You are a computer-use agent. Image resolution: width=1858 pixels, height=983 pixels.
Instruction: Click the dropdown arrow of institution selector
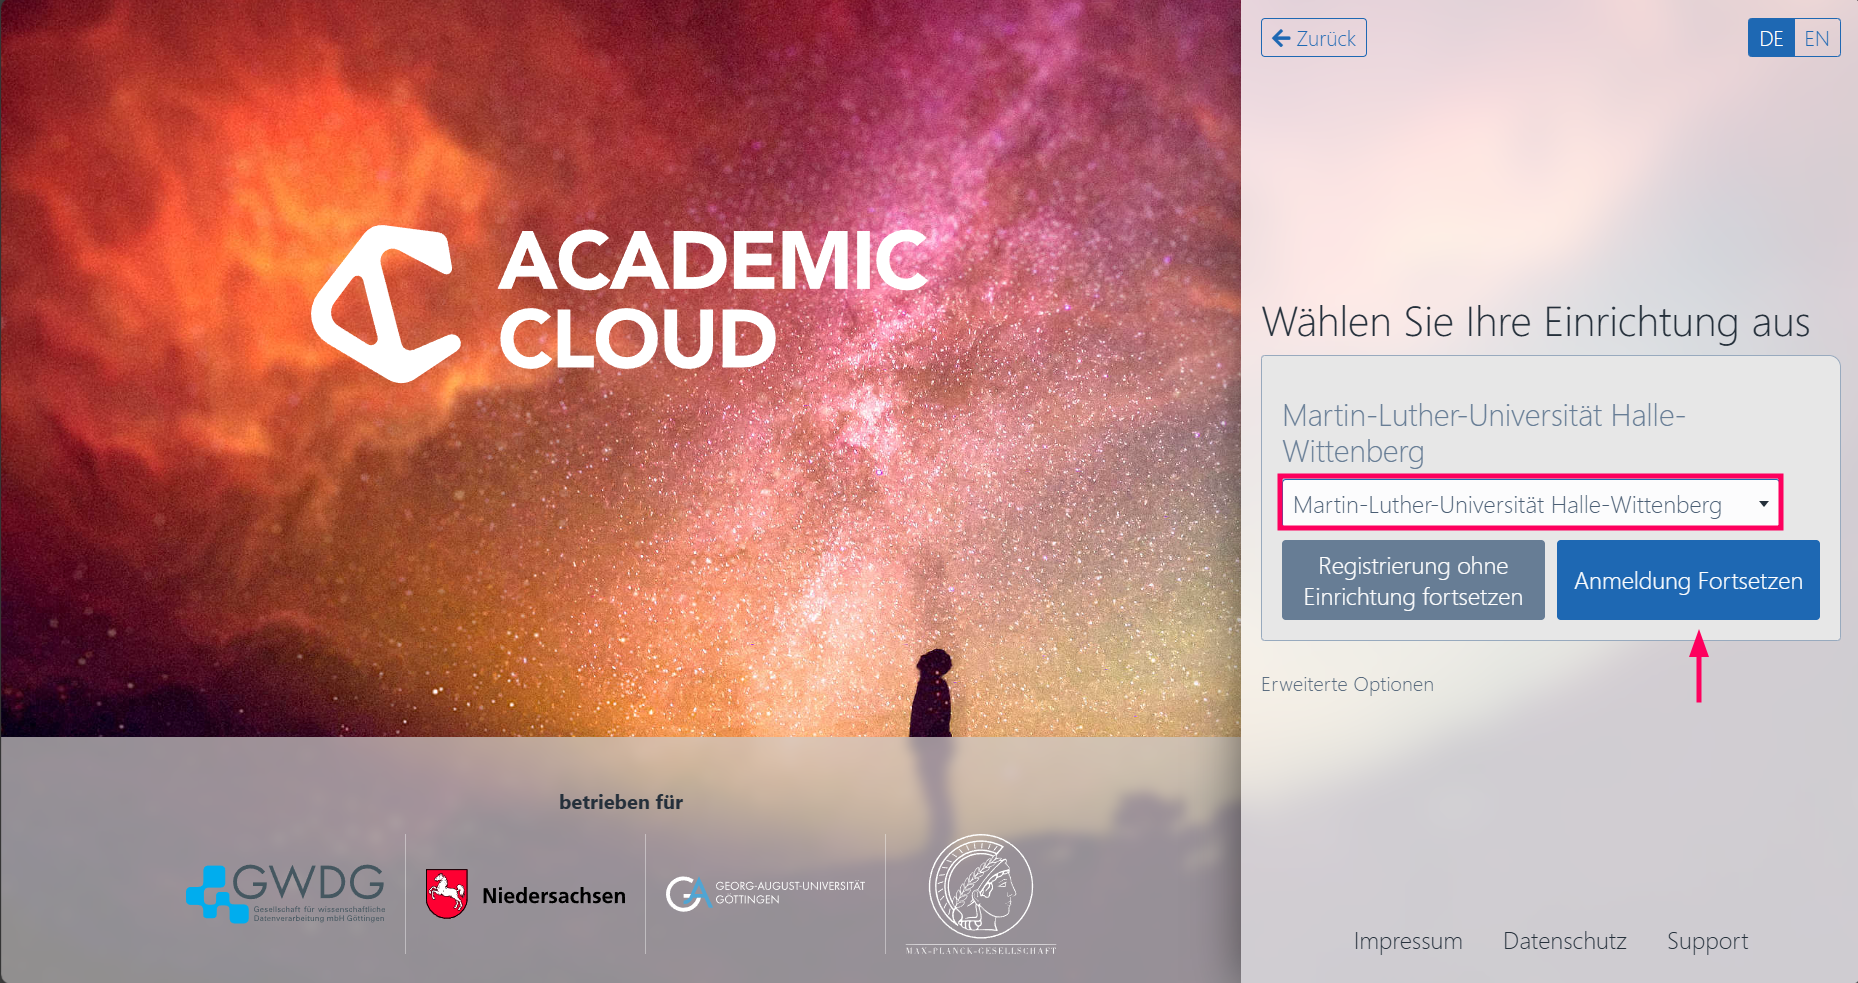[1763, 504]
